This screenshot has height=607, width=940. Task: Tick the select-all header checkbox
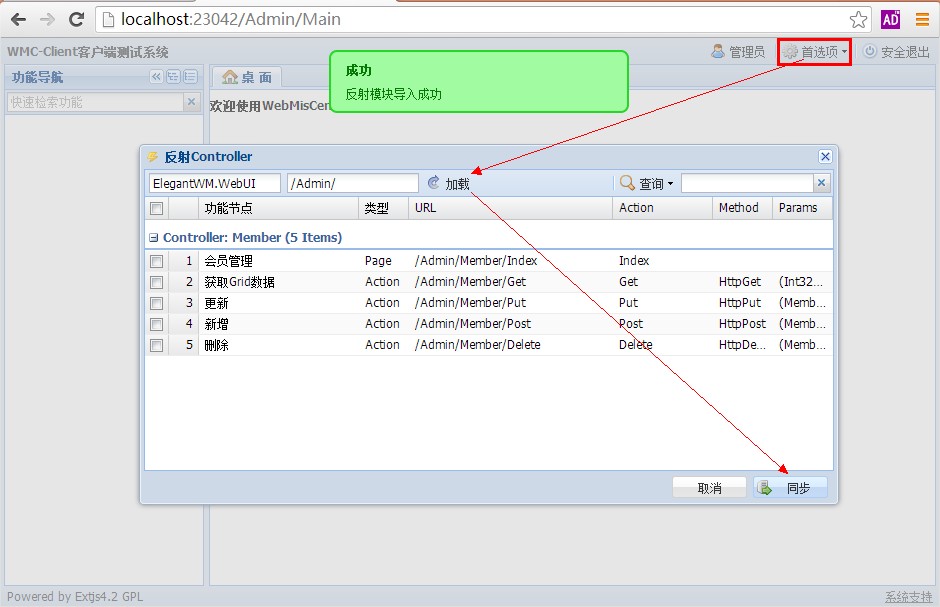(156, 208)
